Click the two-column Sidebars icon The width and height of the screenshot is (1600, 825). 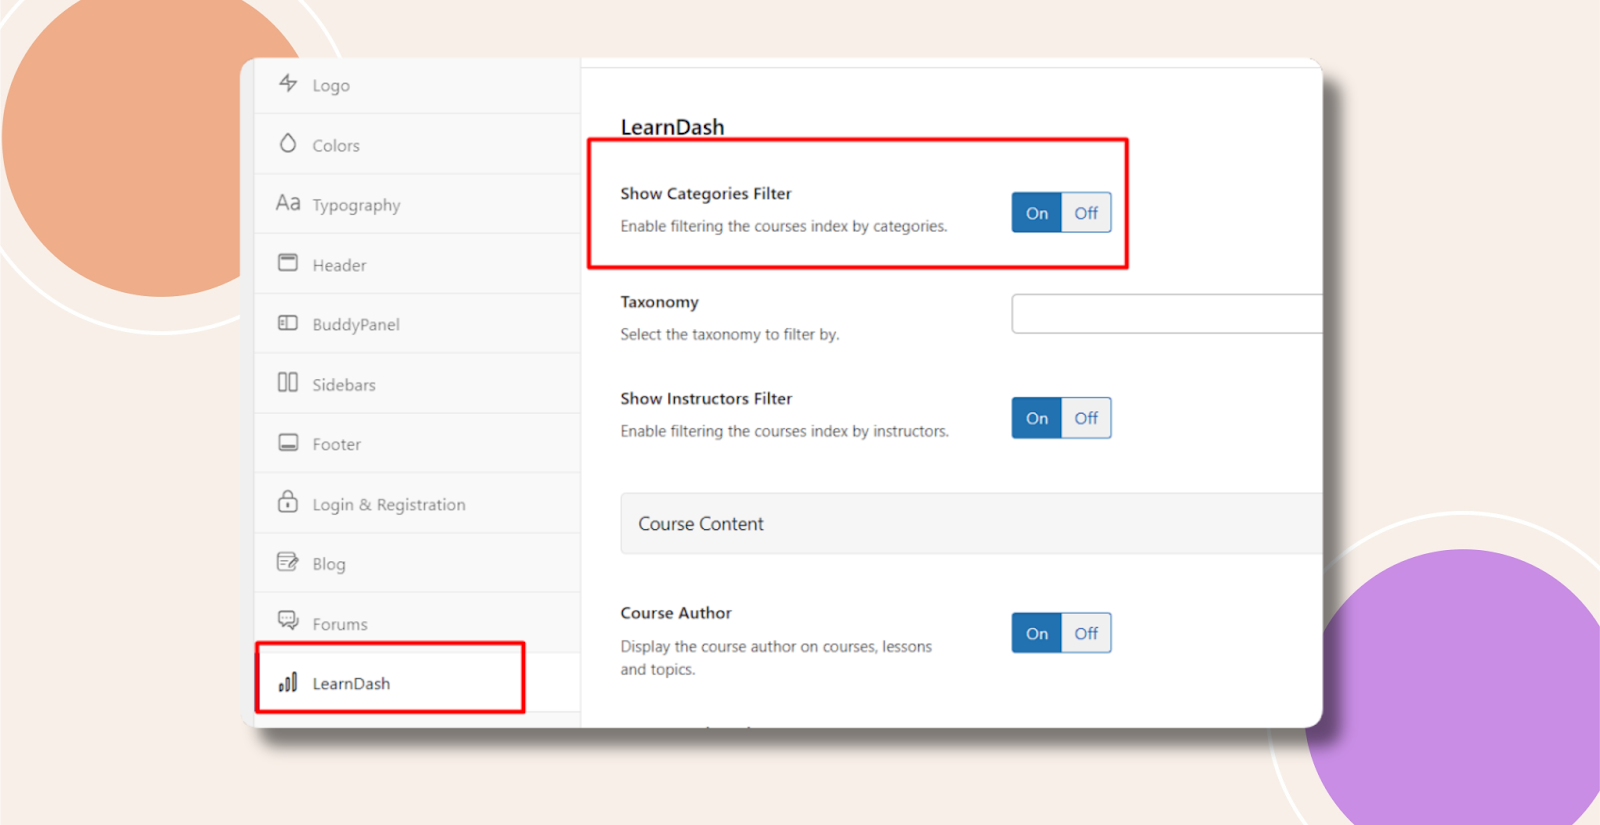(x=288, y=382)
